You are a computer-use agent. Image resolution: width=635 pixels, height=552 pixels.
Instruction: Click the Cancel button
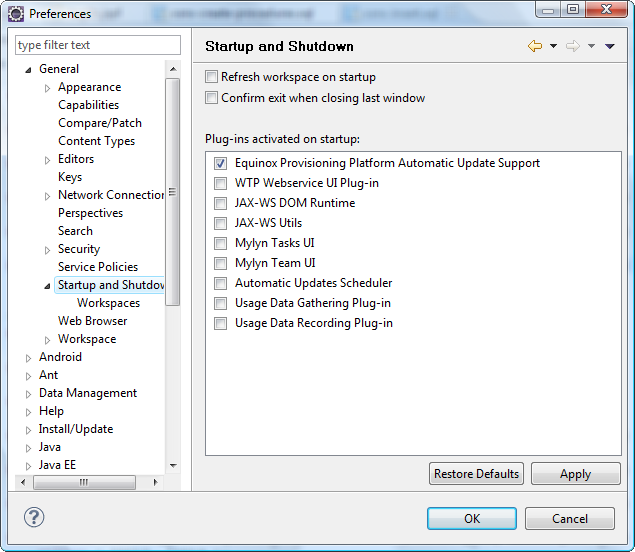pos(570,518)
